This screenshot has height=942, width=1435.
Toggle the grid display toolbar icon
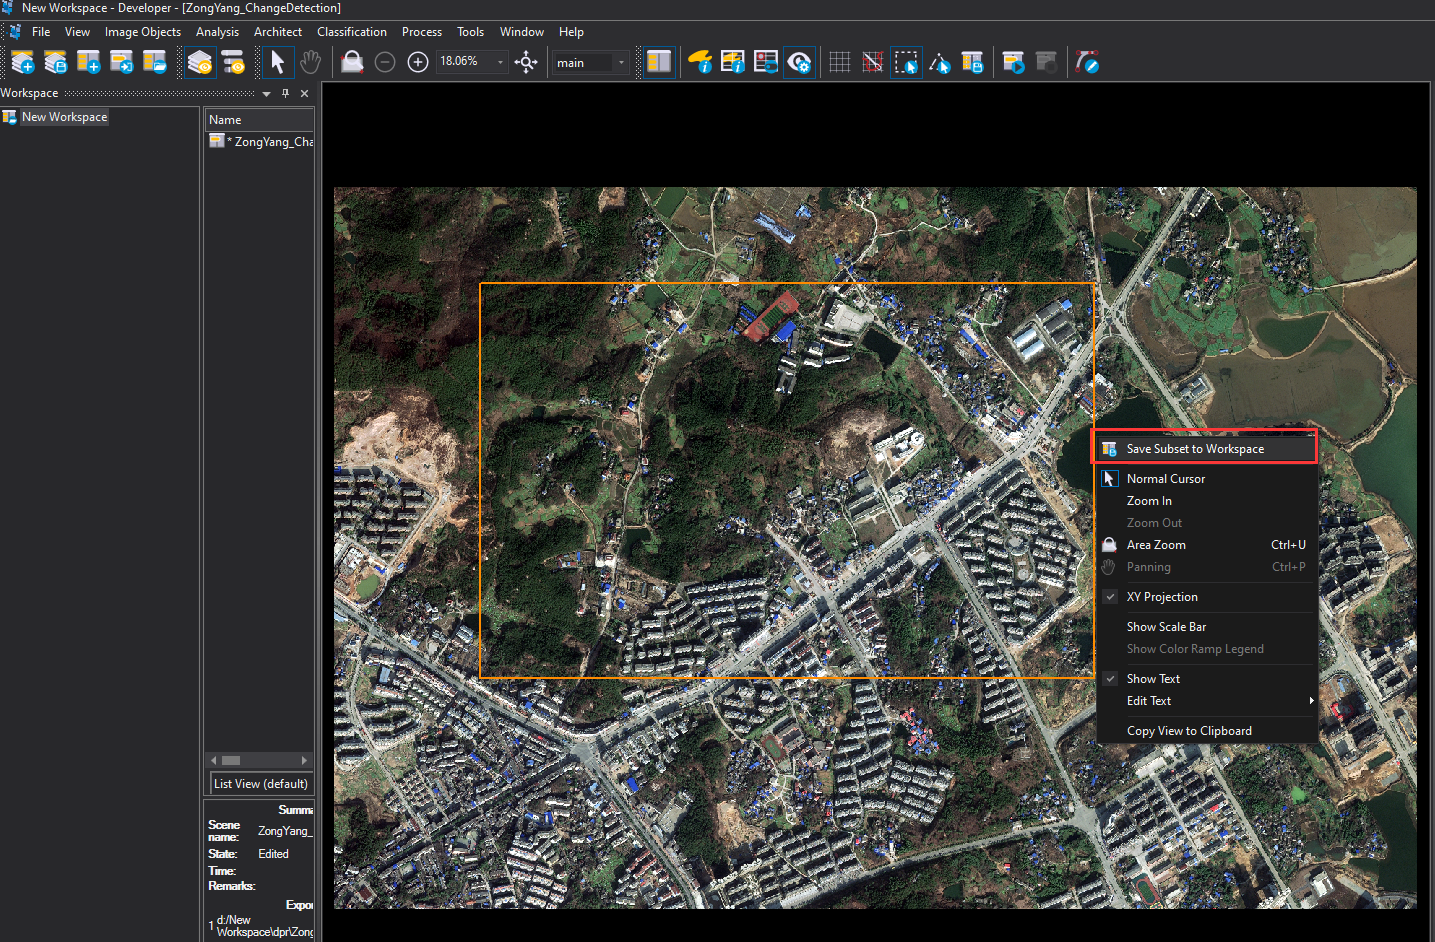click(840, 62)
